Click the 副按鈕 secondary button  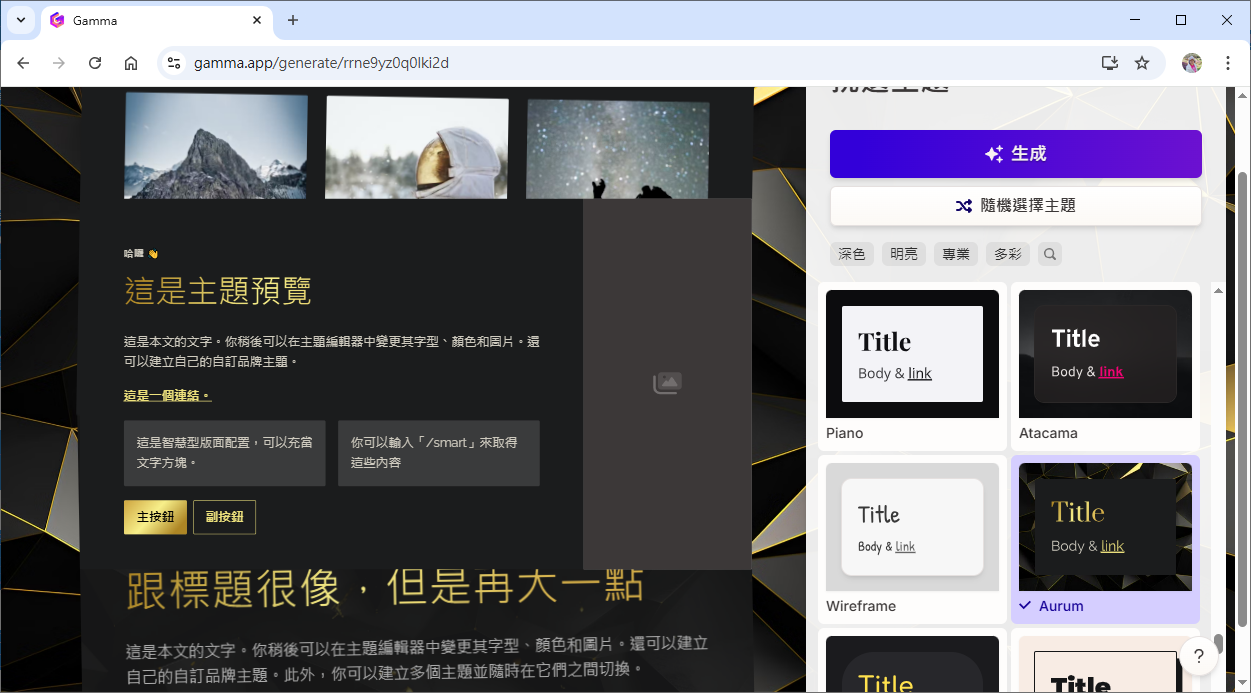pos(224,517)
